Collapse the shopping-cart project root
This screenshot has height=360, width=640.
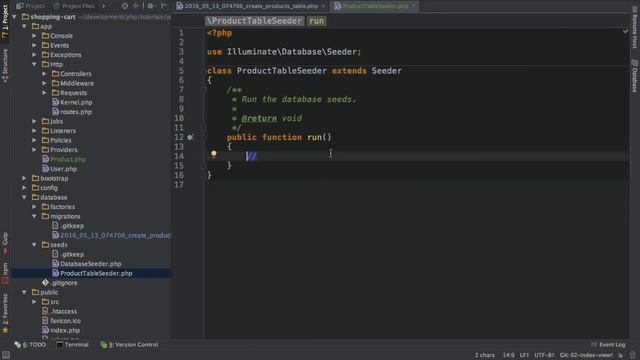[15, 17]
